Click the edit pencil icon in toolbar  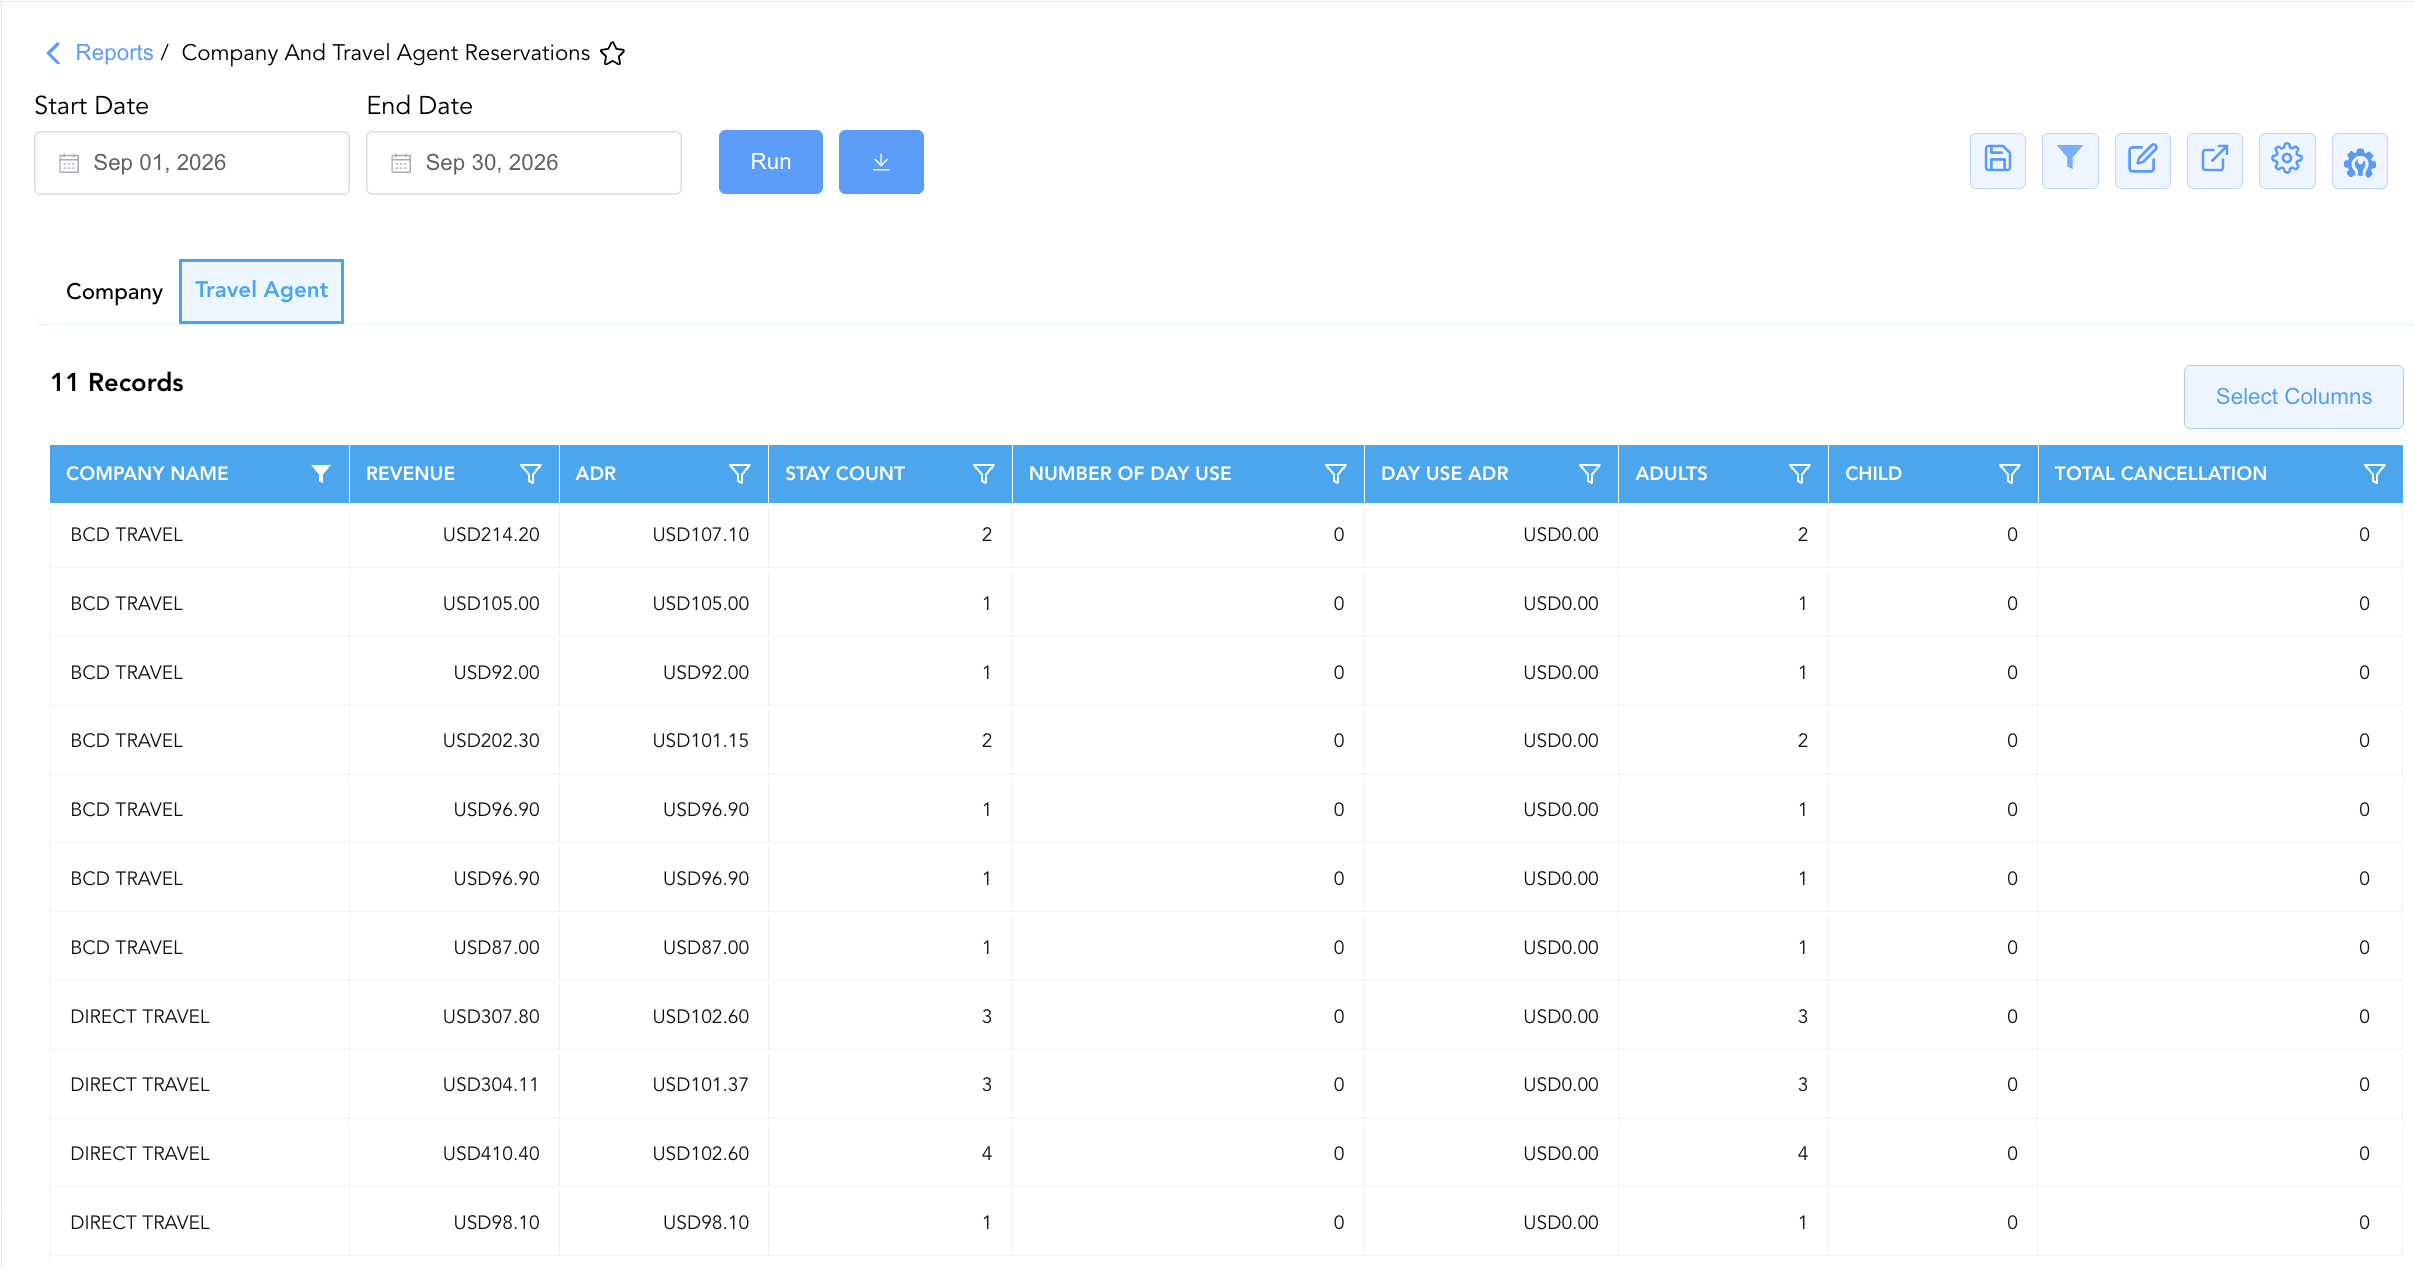pos(2142,160)
